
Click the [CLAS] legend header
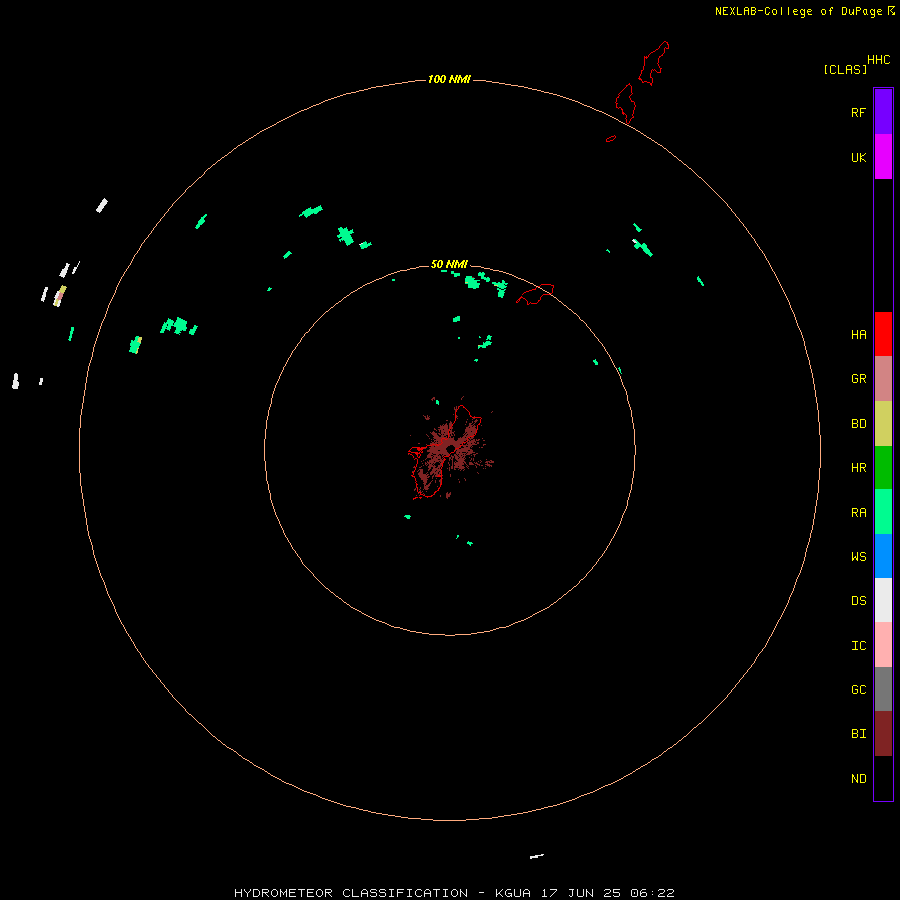click(x=845, y=69)
